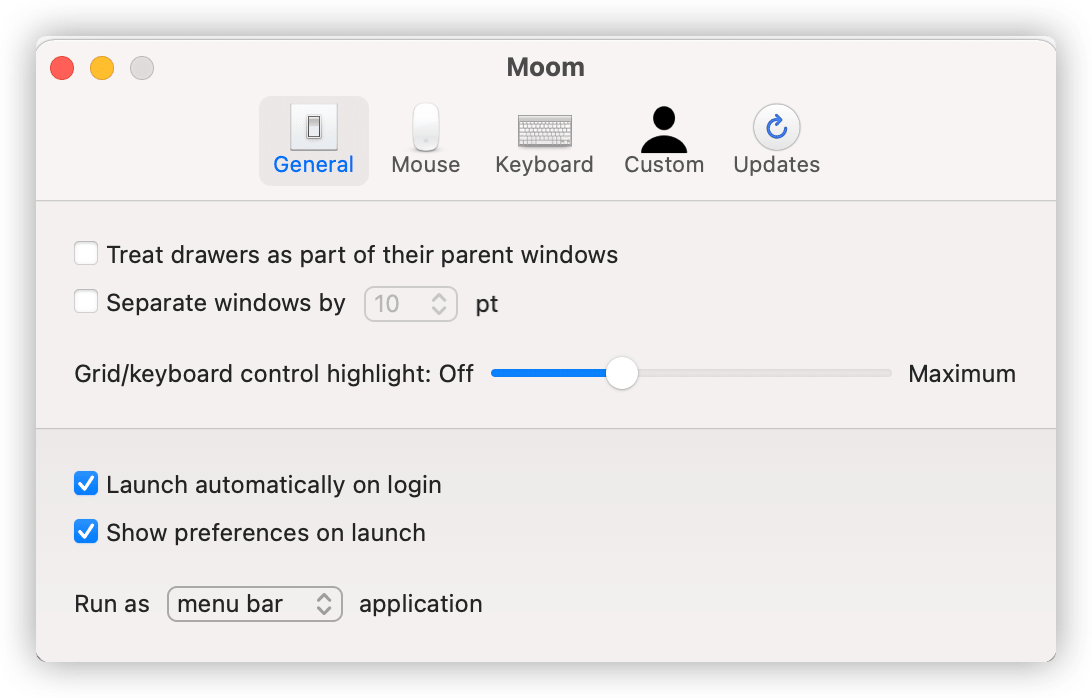Open the General preferences light-switch icon
Screen dimensions: 1092x698
313,127
